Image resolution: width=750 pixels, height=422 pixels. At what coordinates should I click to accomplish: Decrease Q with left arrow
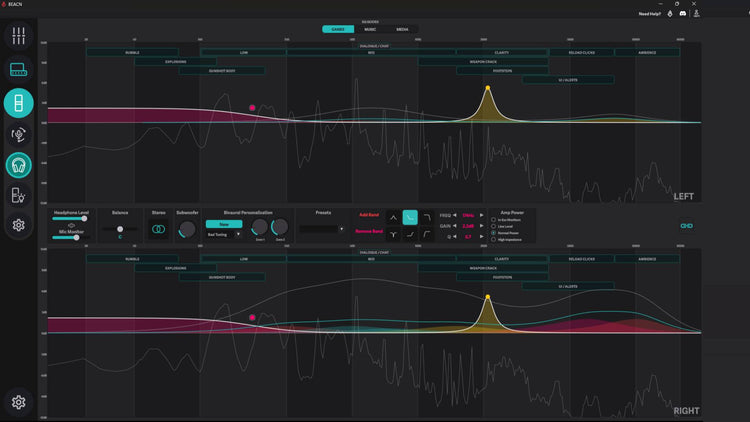[x=455, y=236]
